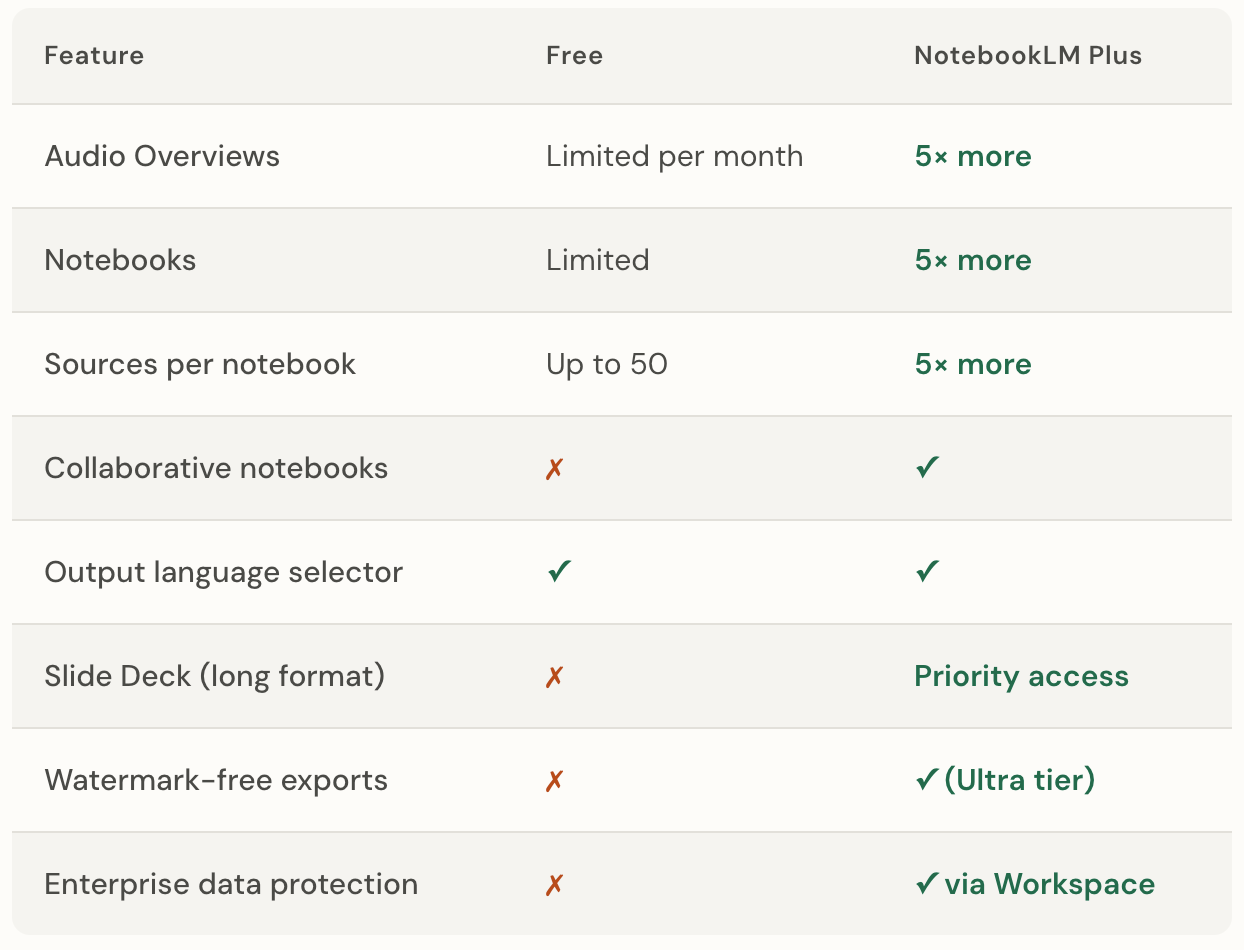The height and width of the screenshot is (950, 1244).
Task: Click Plus checkmark in Output language selector row
Action: pyautogui.click(x=927, y=571)
